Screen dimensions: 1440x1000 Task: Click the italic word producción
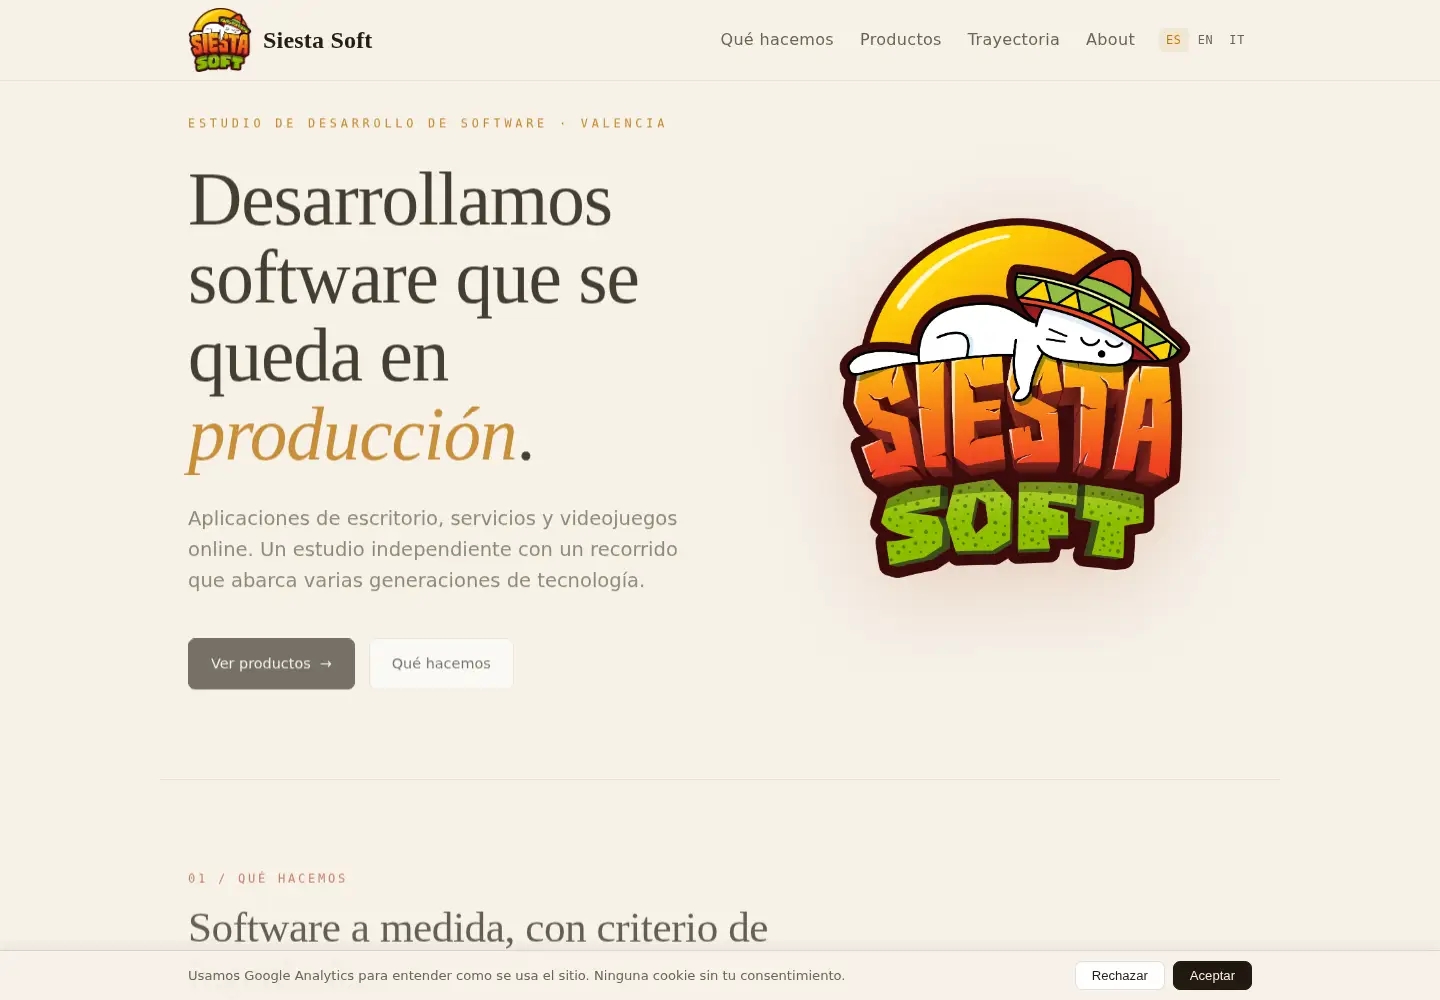tap(352, 435)
